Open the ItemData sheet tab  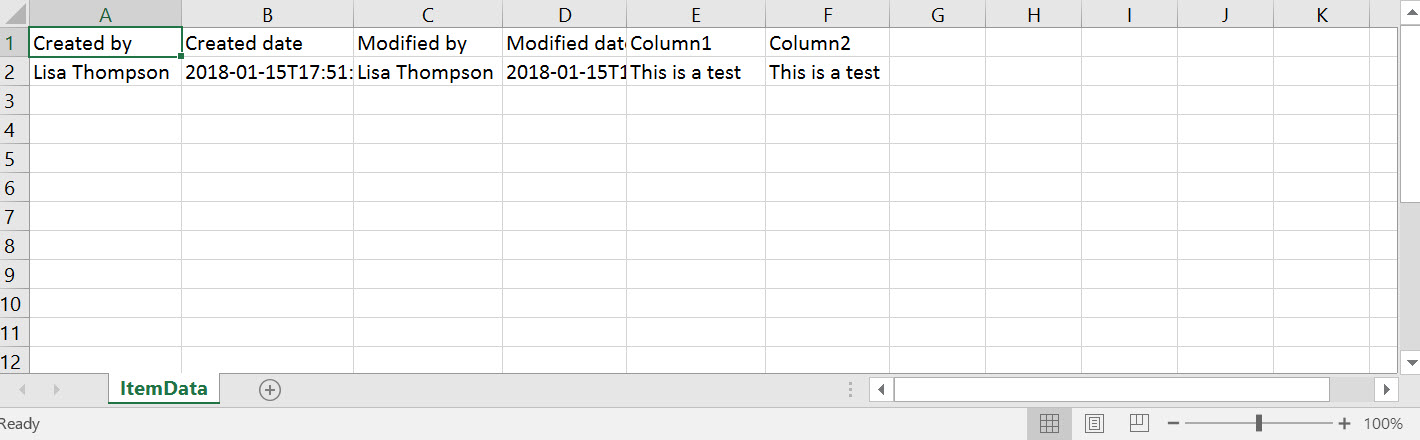(164, 389)
